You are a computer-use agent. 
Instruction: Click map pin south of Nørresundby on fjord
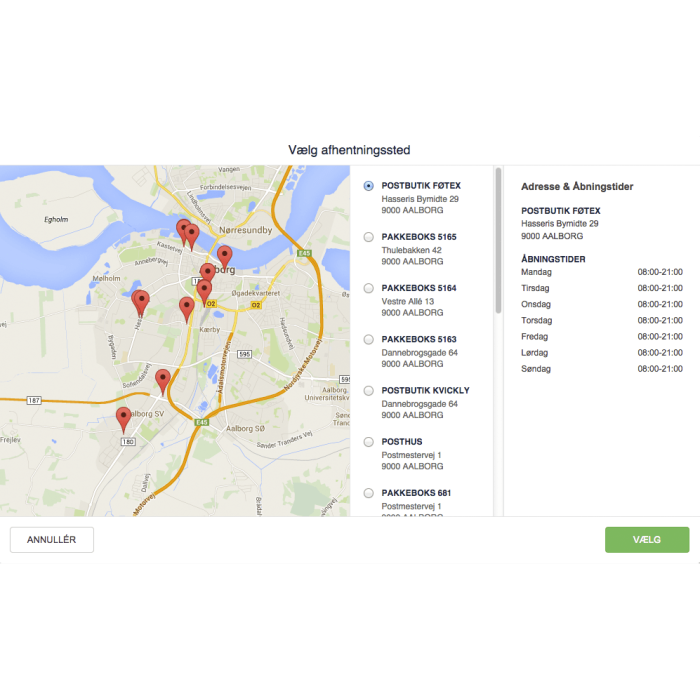[225, 257]
